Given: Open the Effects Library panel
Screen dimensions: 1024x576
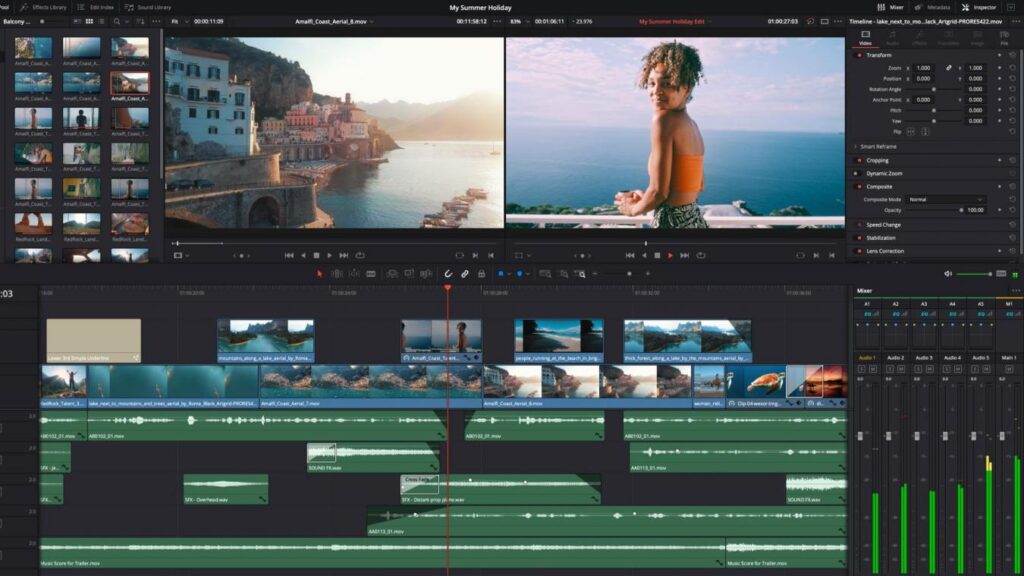Looking at the screenshot, I should pyautogui.click(x=44, y=7).
